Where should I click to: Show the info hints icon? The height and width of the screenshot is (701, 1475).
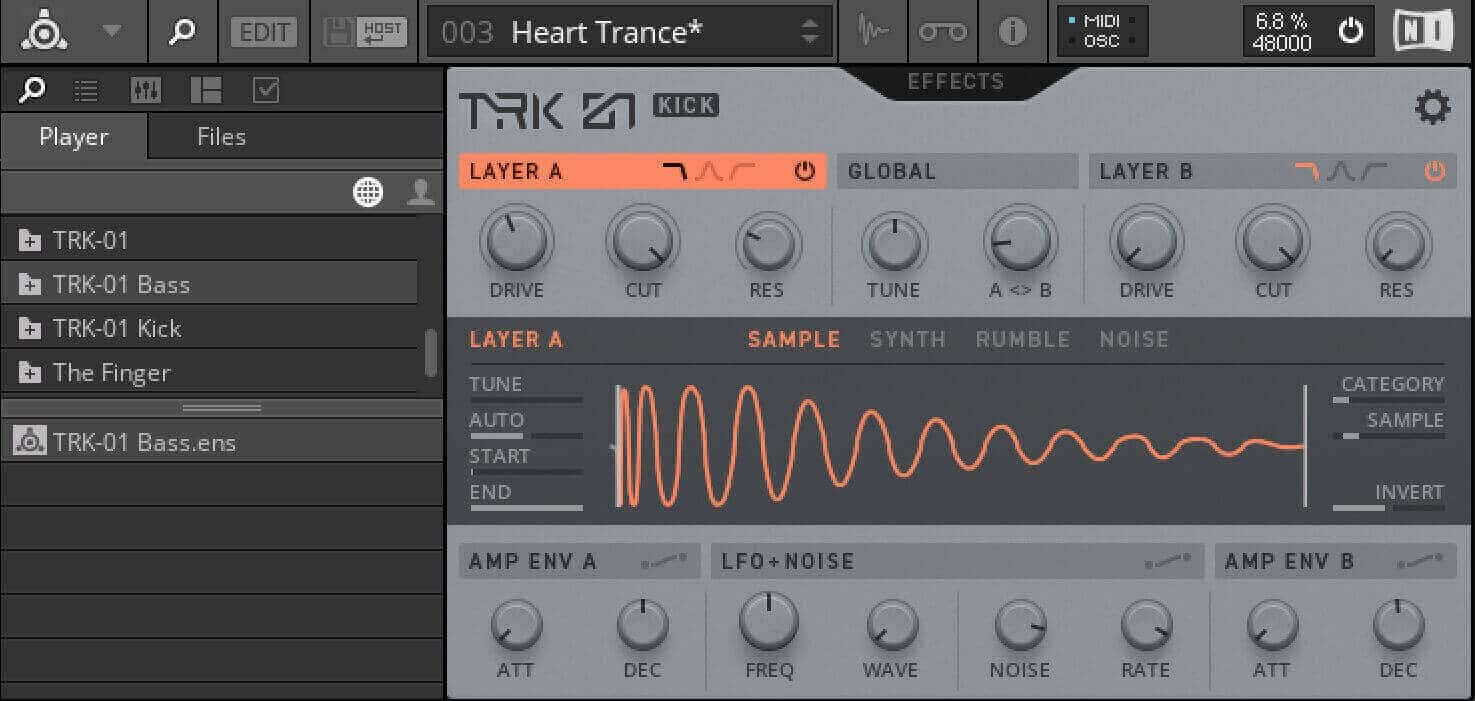point(1013,32)
